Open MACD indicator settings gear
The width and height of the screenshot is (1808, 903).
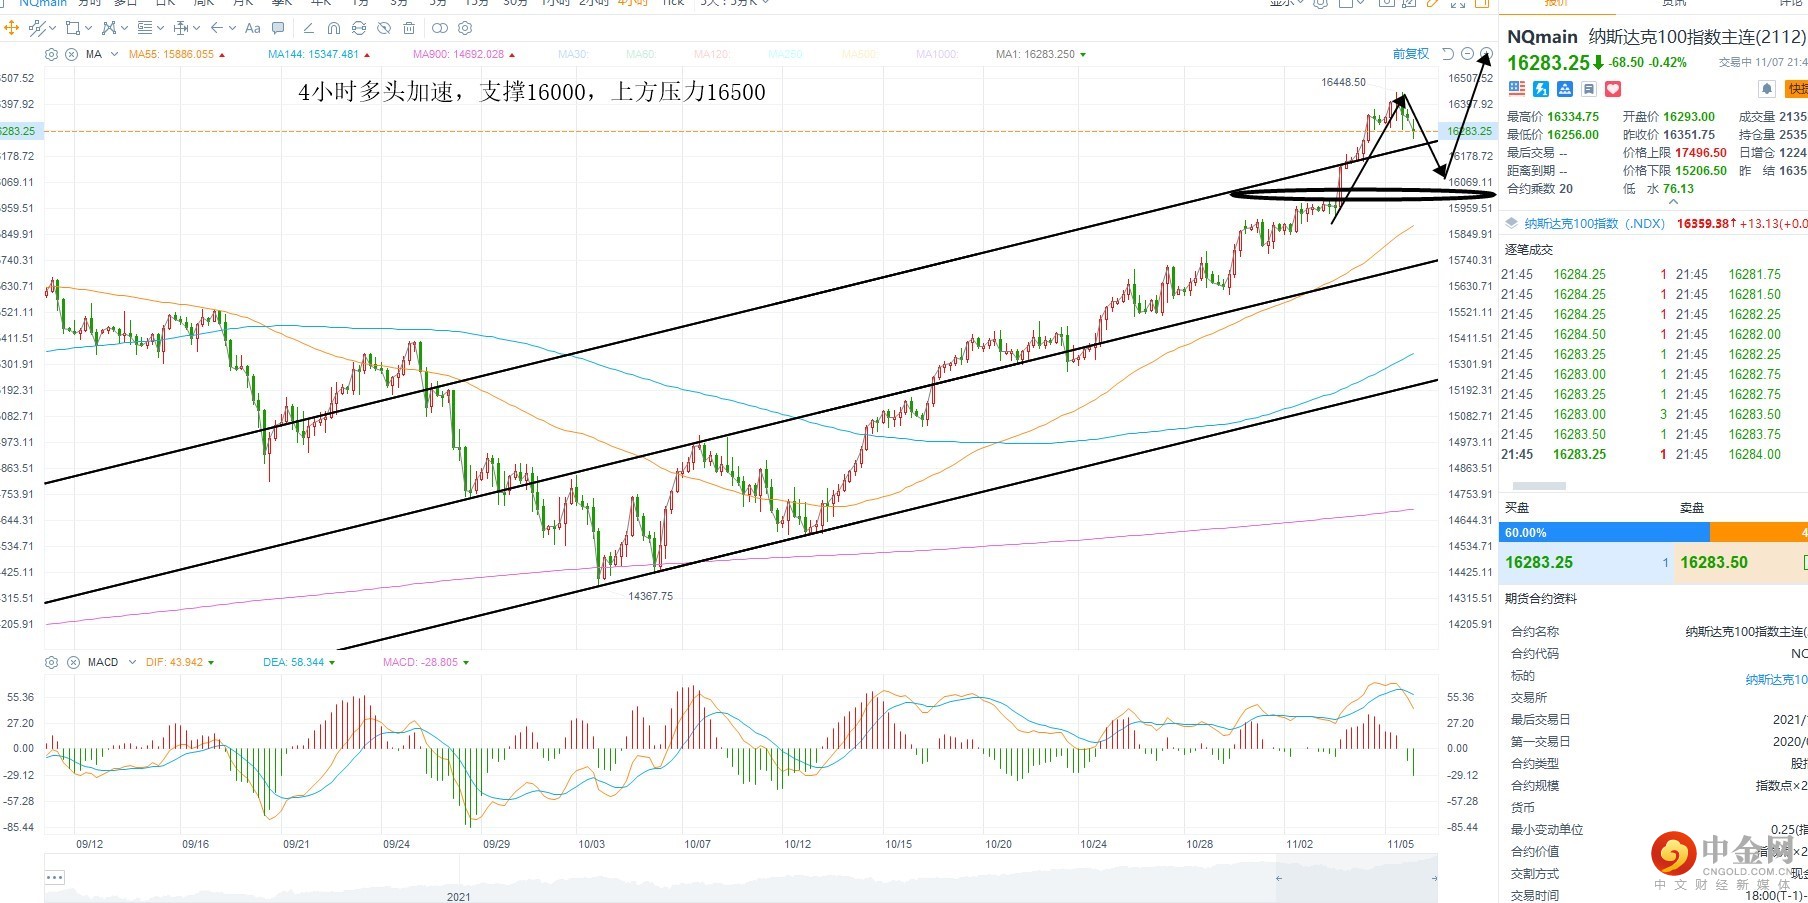[x=52, y=662]
